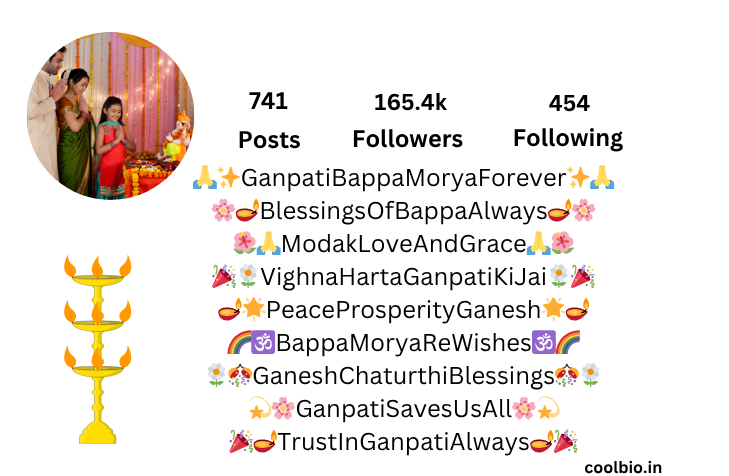This screenshot has width=729, height=476.
Task: Select the VighnaHartaGanpatiKiJai bio text
Action: pos(403,277)
